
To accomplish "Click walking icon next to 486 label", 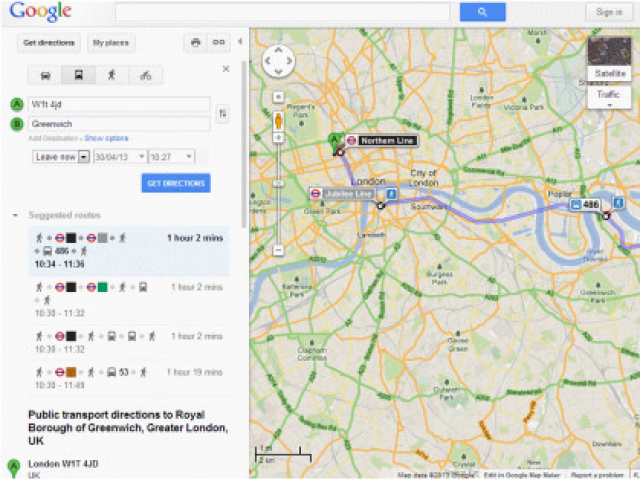I will pos(619,203).
